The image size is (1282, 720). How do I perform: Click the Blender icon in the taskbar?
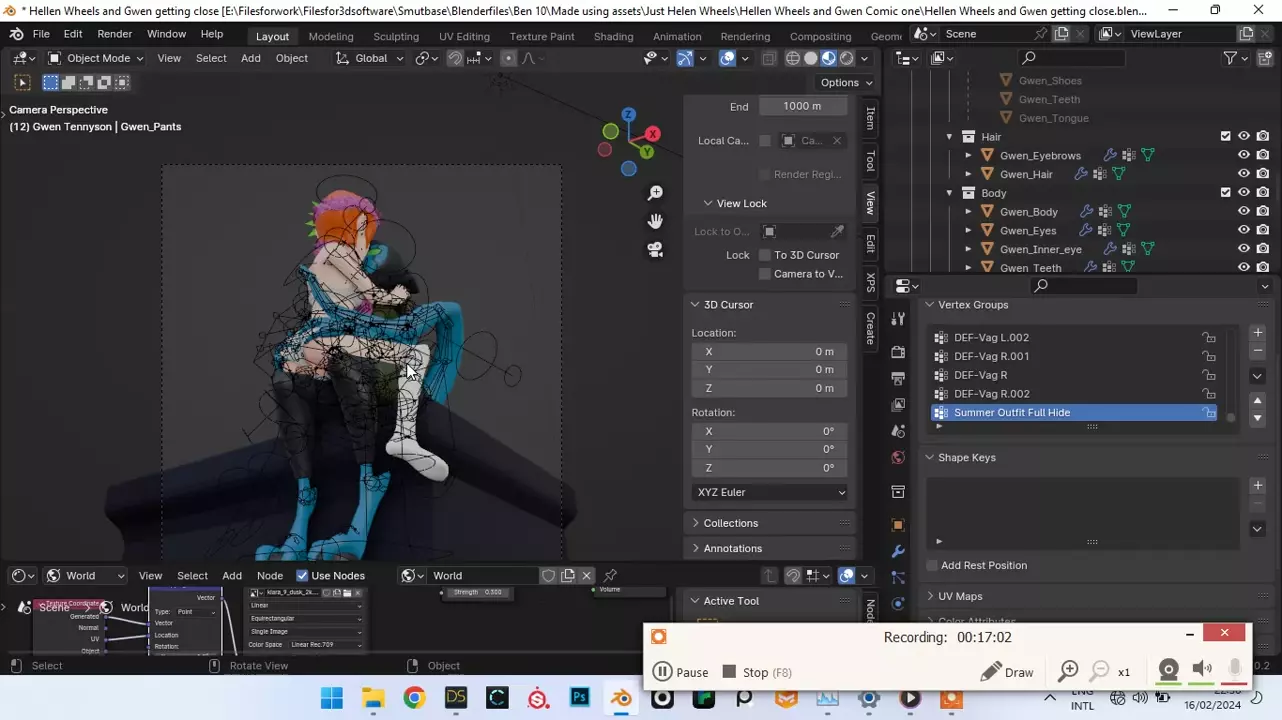[x=621, y=698]
